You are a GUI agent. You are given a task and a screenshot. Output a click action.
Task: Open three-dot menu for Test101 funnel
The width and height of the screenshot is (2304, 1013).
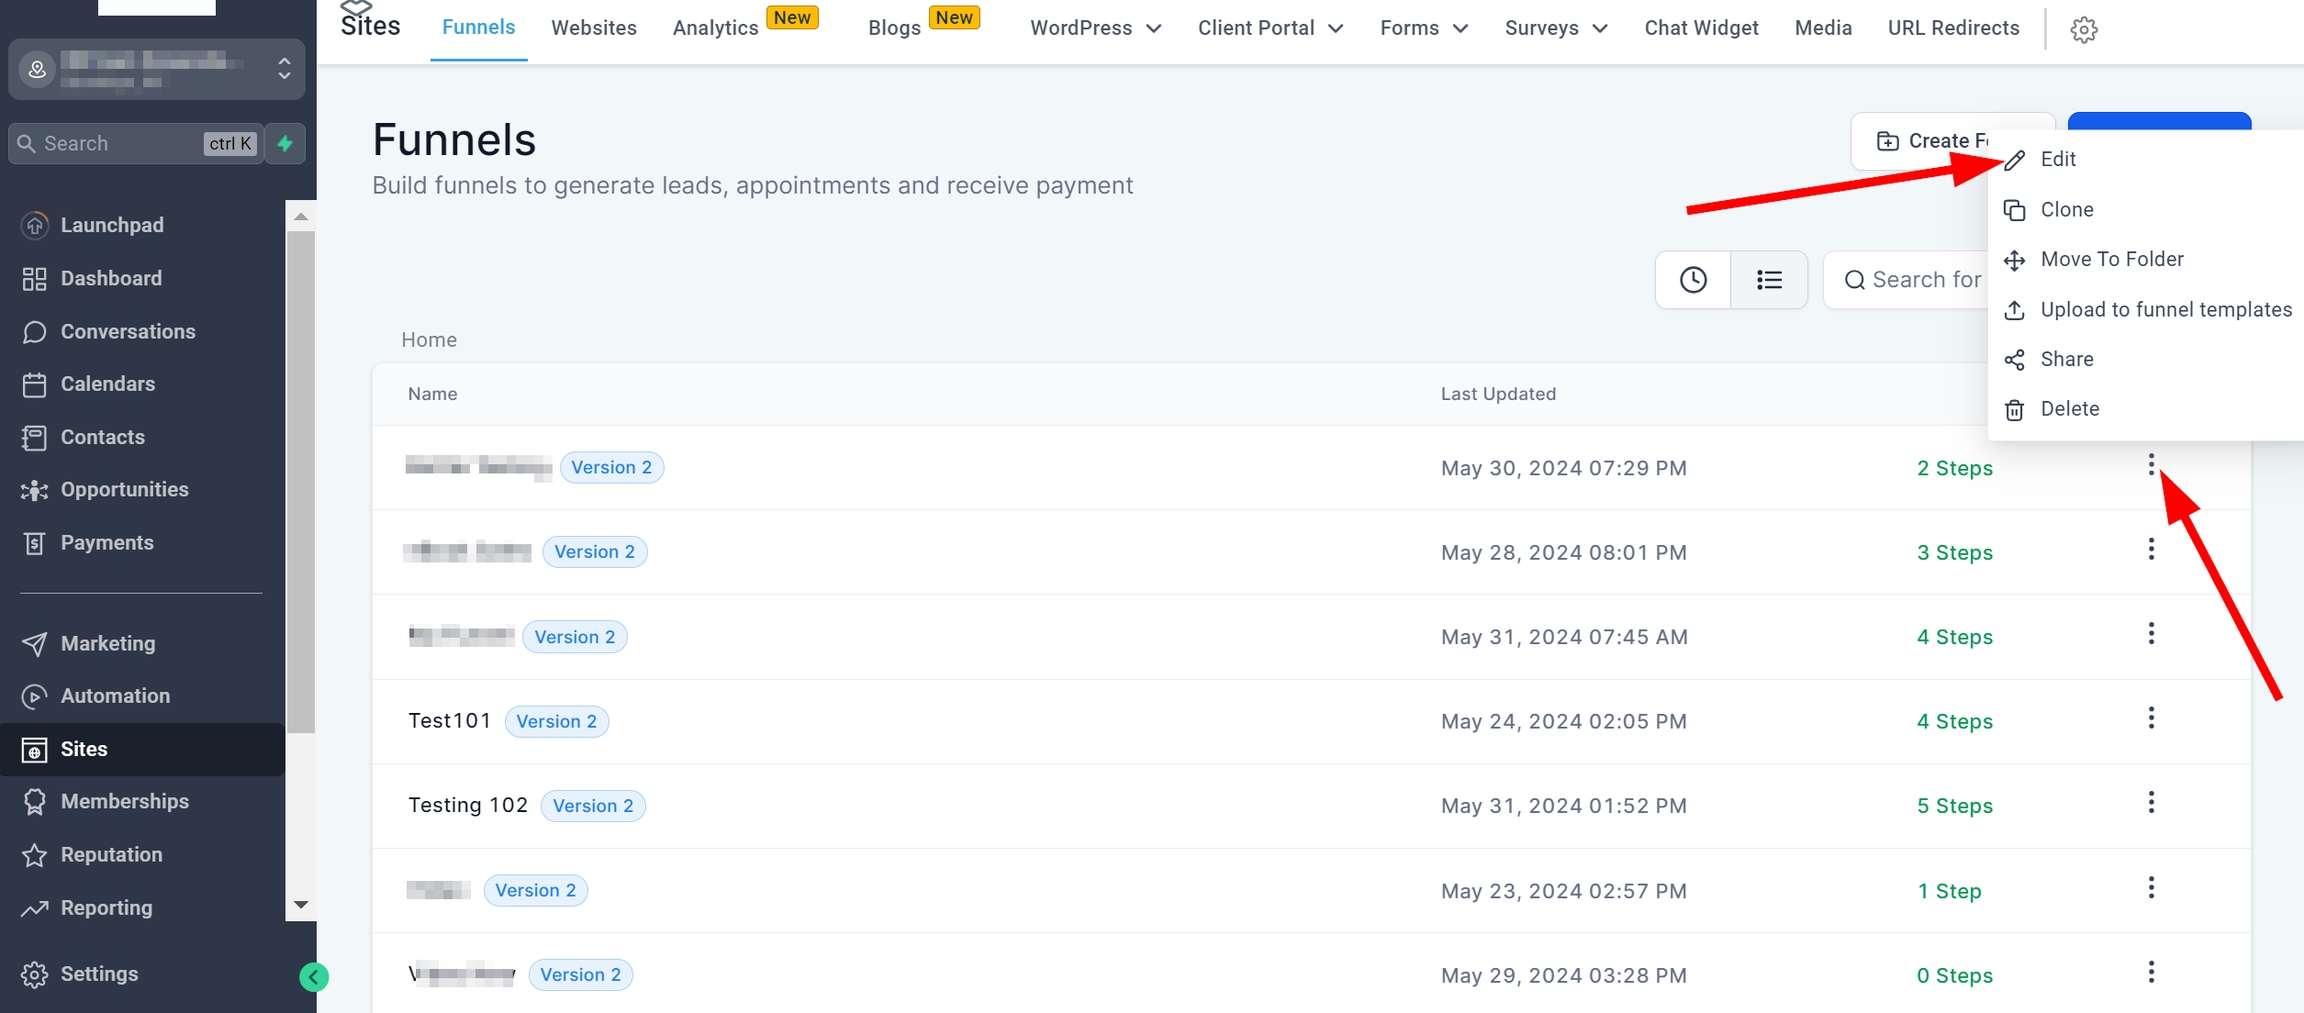pos(2150,718)
